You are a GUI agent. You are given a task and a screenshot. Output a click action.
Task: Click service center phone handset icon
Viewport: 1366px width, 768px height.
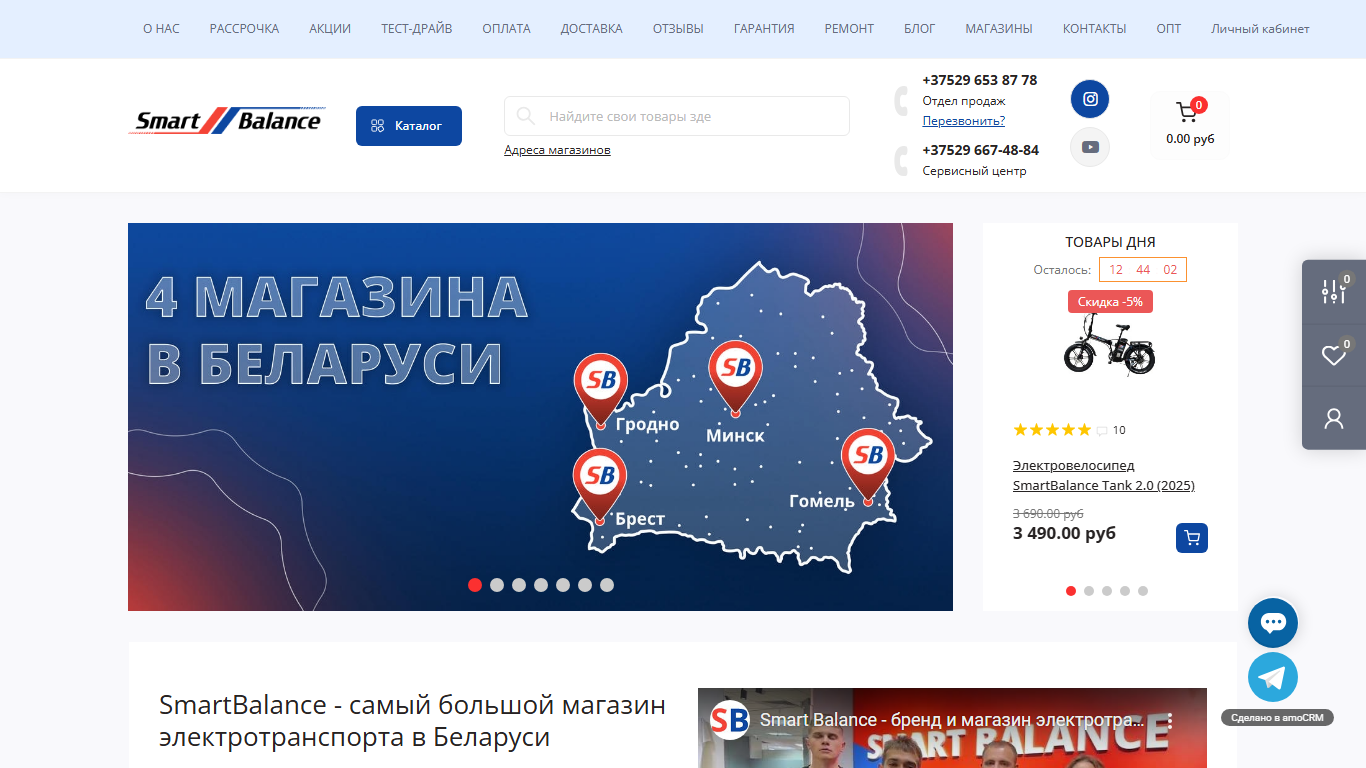pyautogui.click(x=901, y=161)
